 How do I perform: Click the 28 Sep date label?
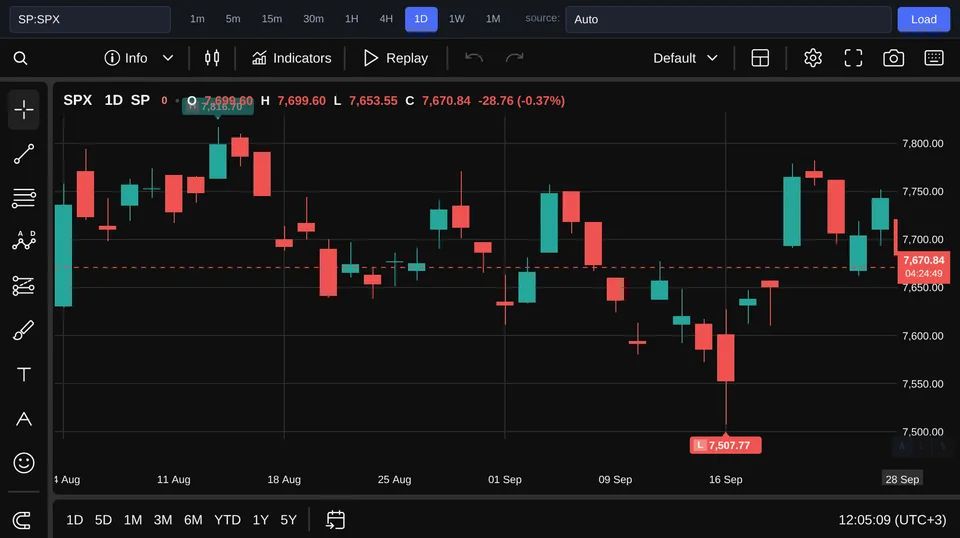coord(902,479)
